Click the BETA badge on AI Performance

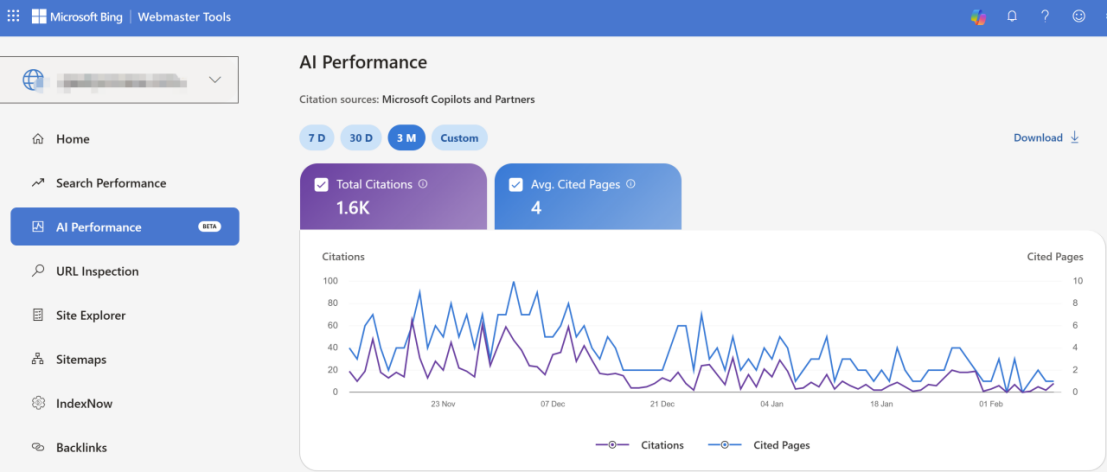click(210, 227)
